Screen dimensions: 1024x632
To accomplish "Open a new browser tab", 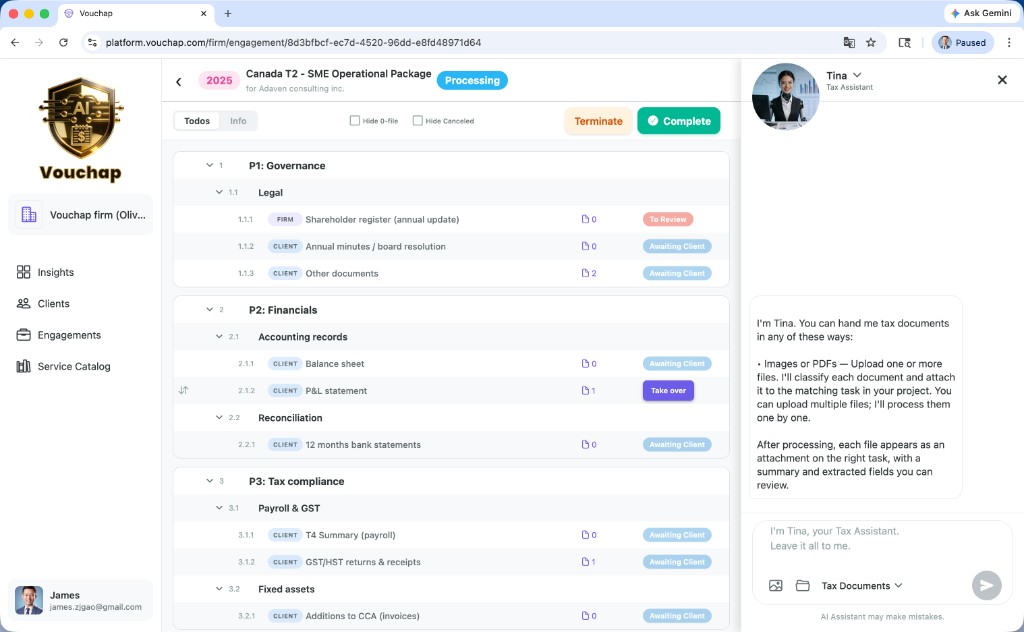I will [x=228, y=13].
